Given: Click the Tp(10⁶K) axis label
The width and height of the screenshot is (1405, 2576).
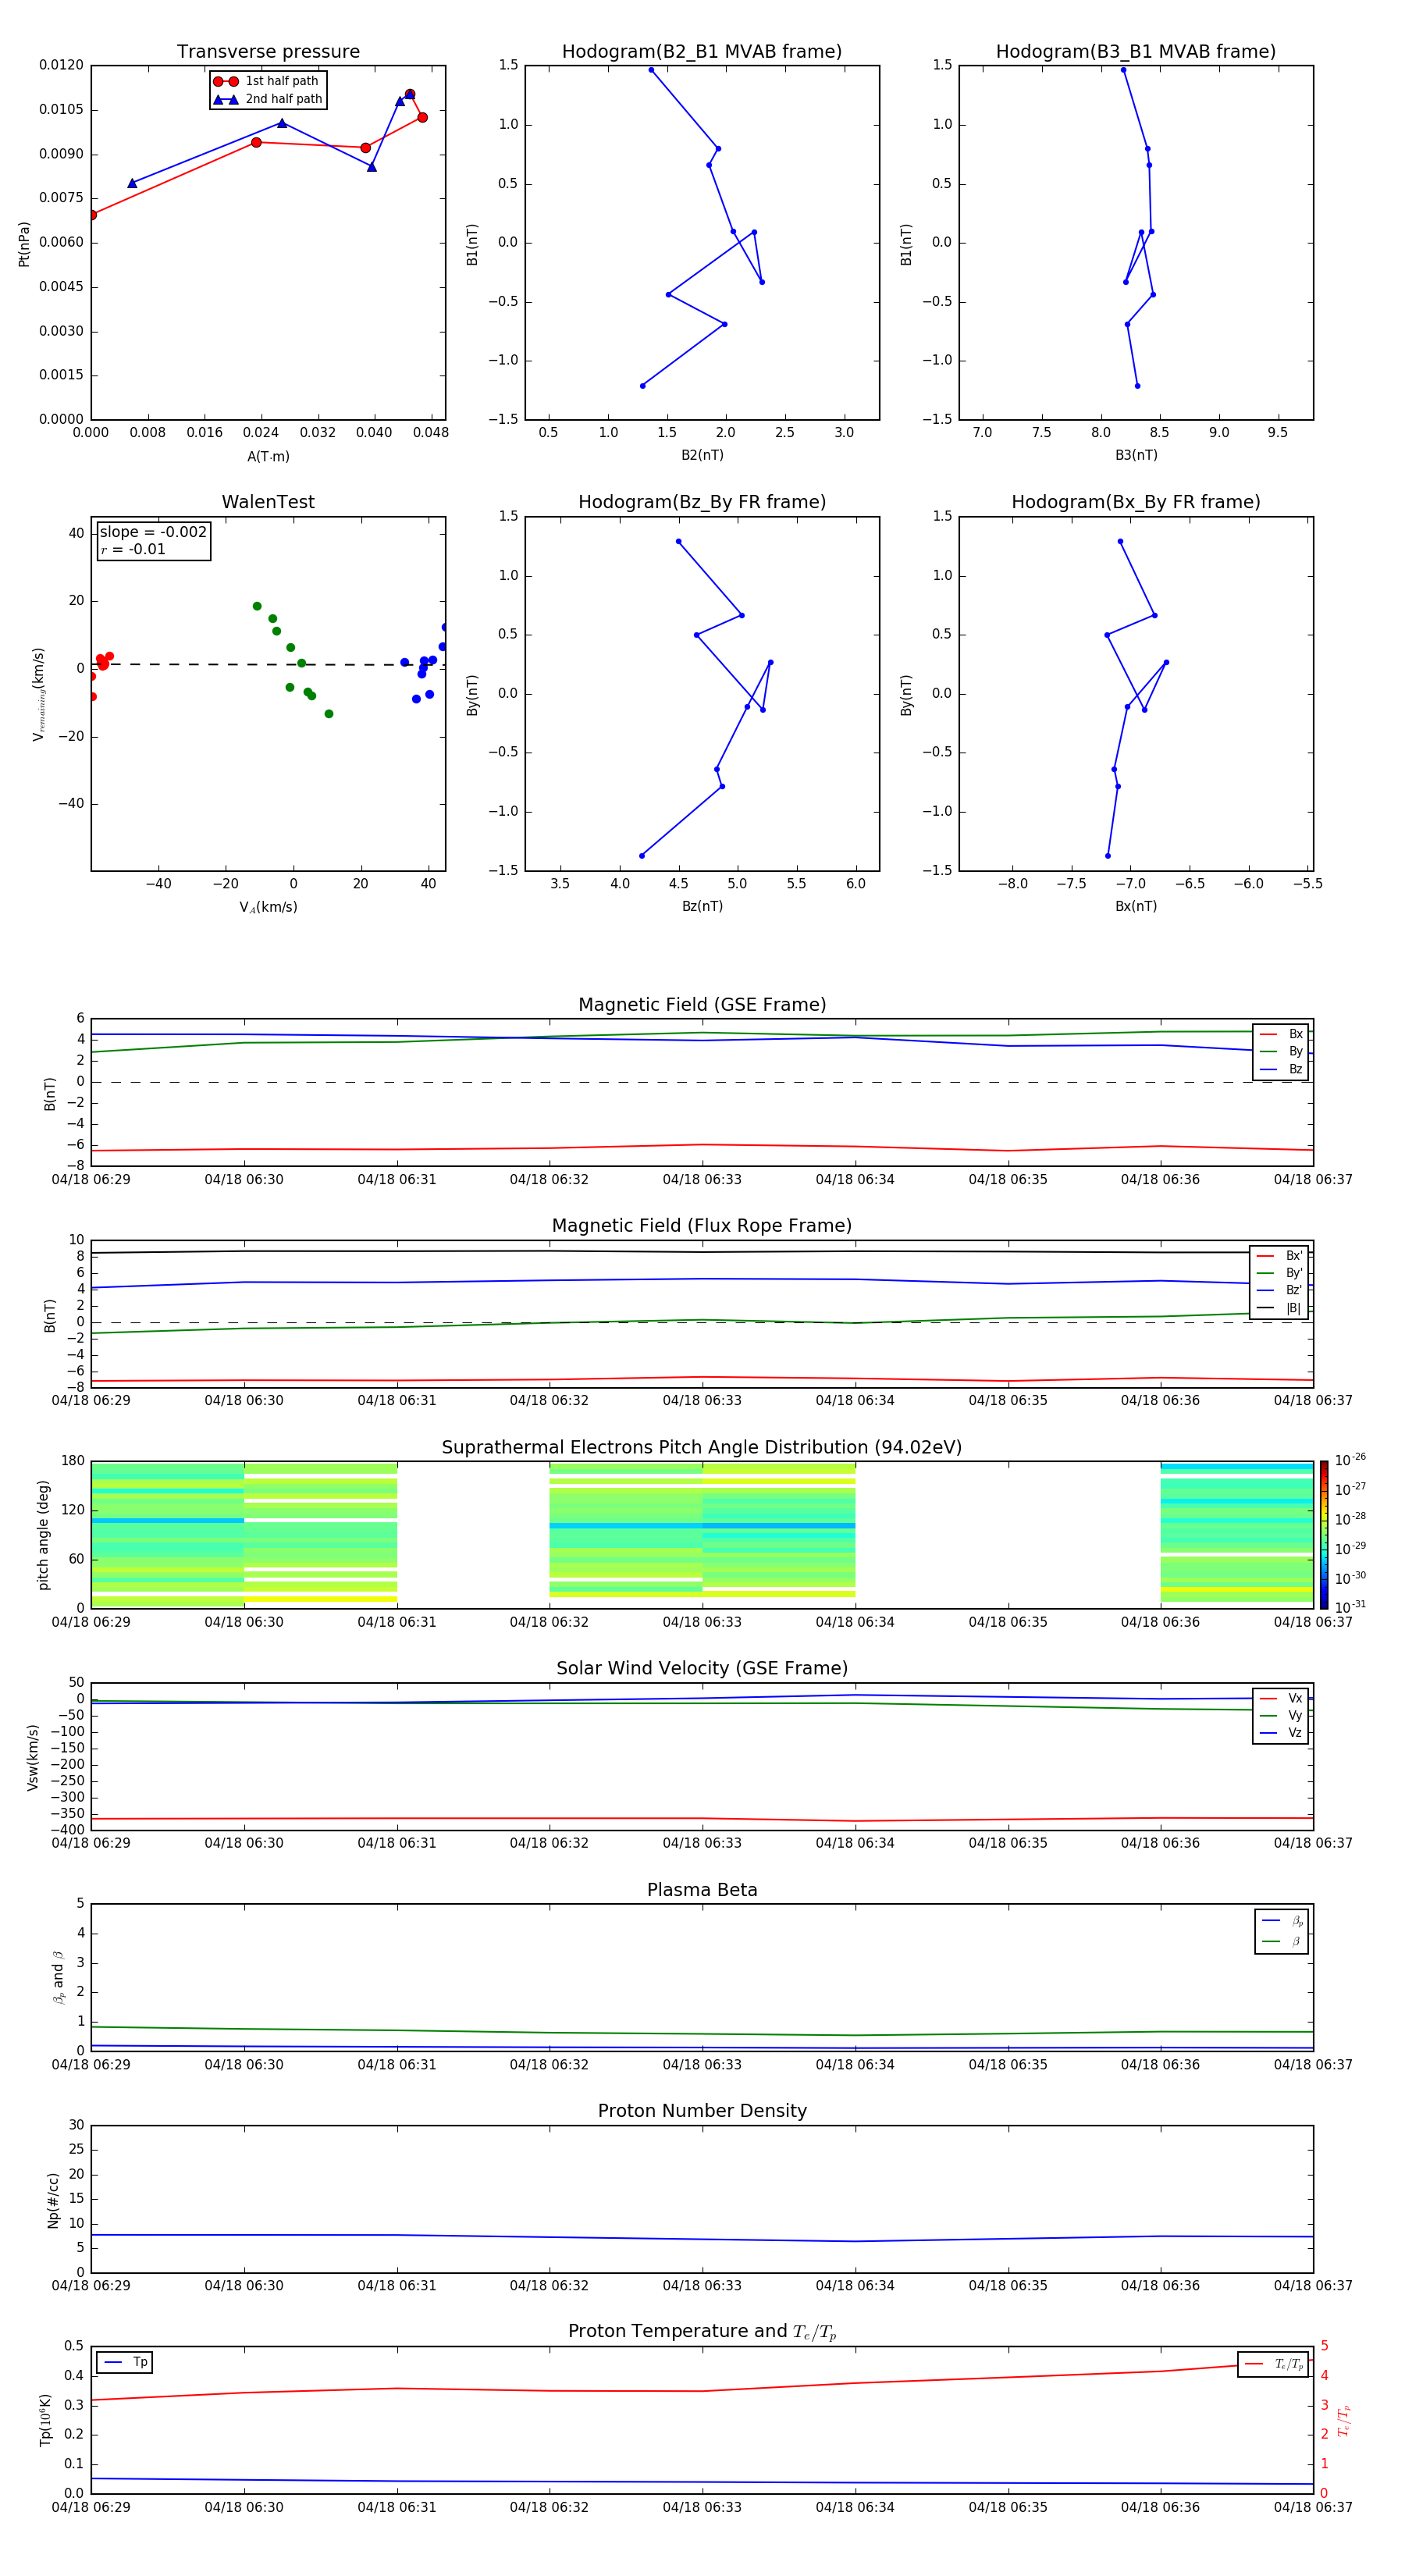Looking at the screenshot, I should click(45, 2420).
